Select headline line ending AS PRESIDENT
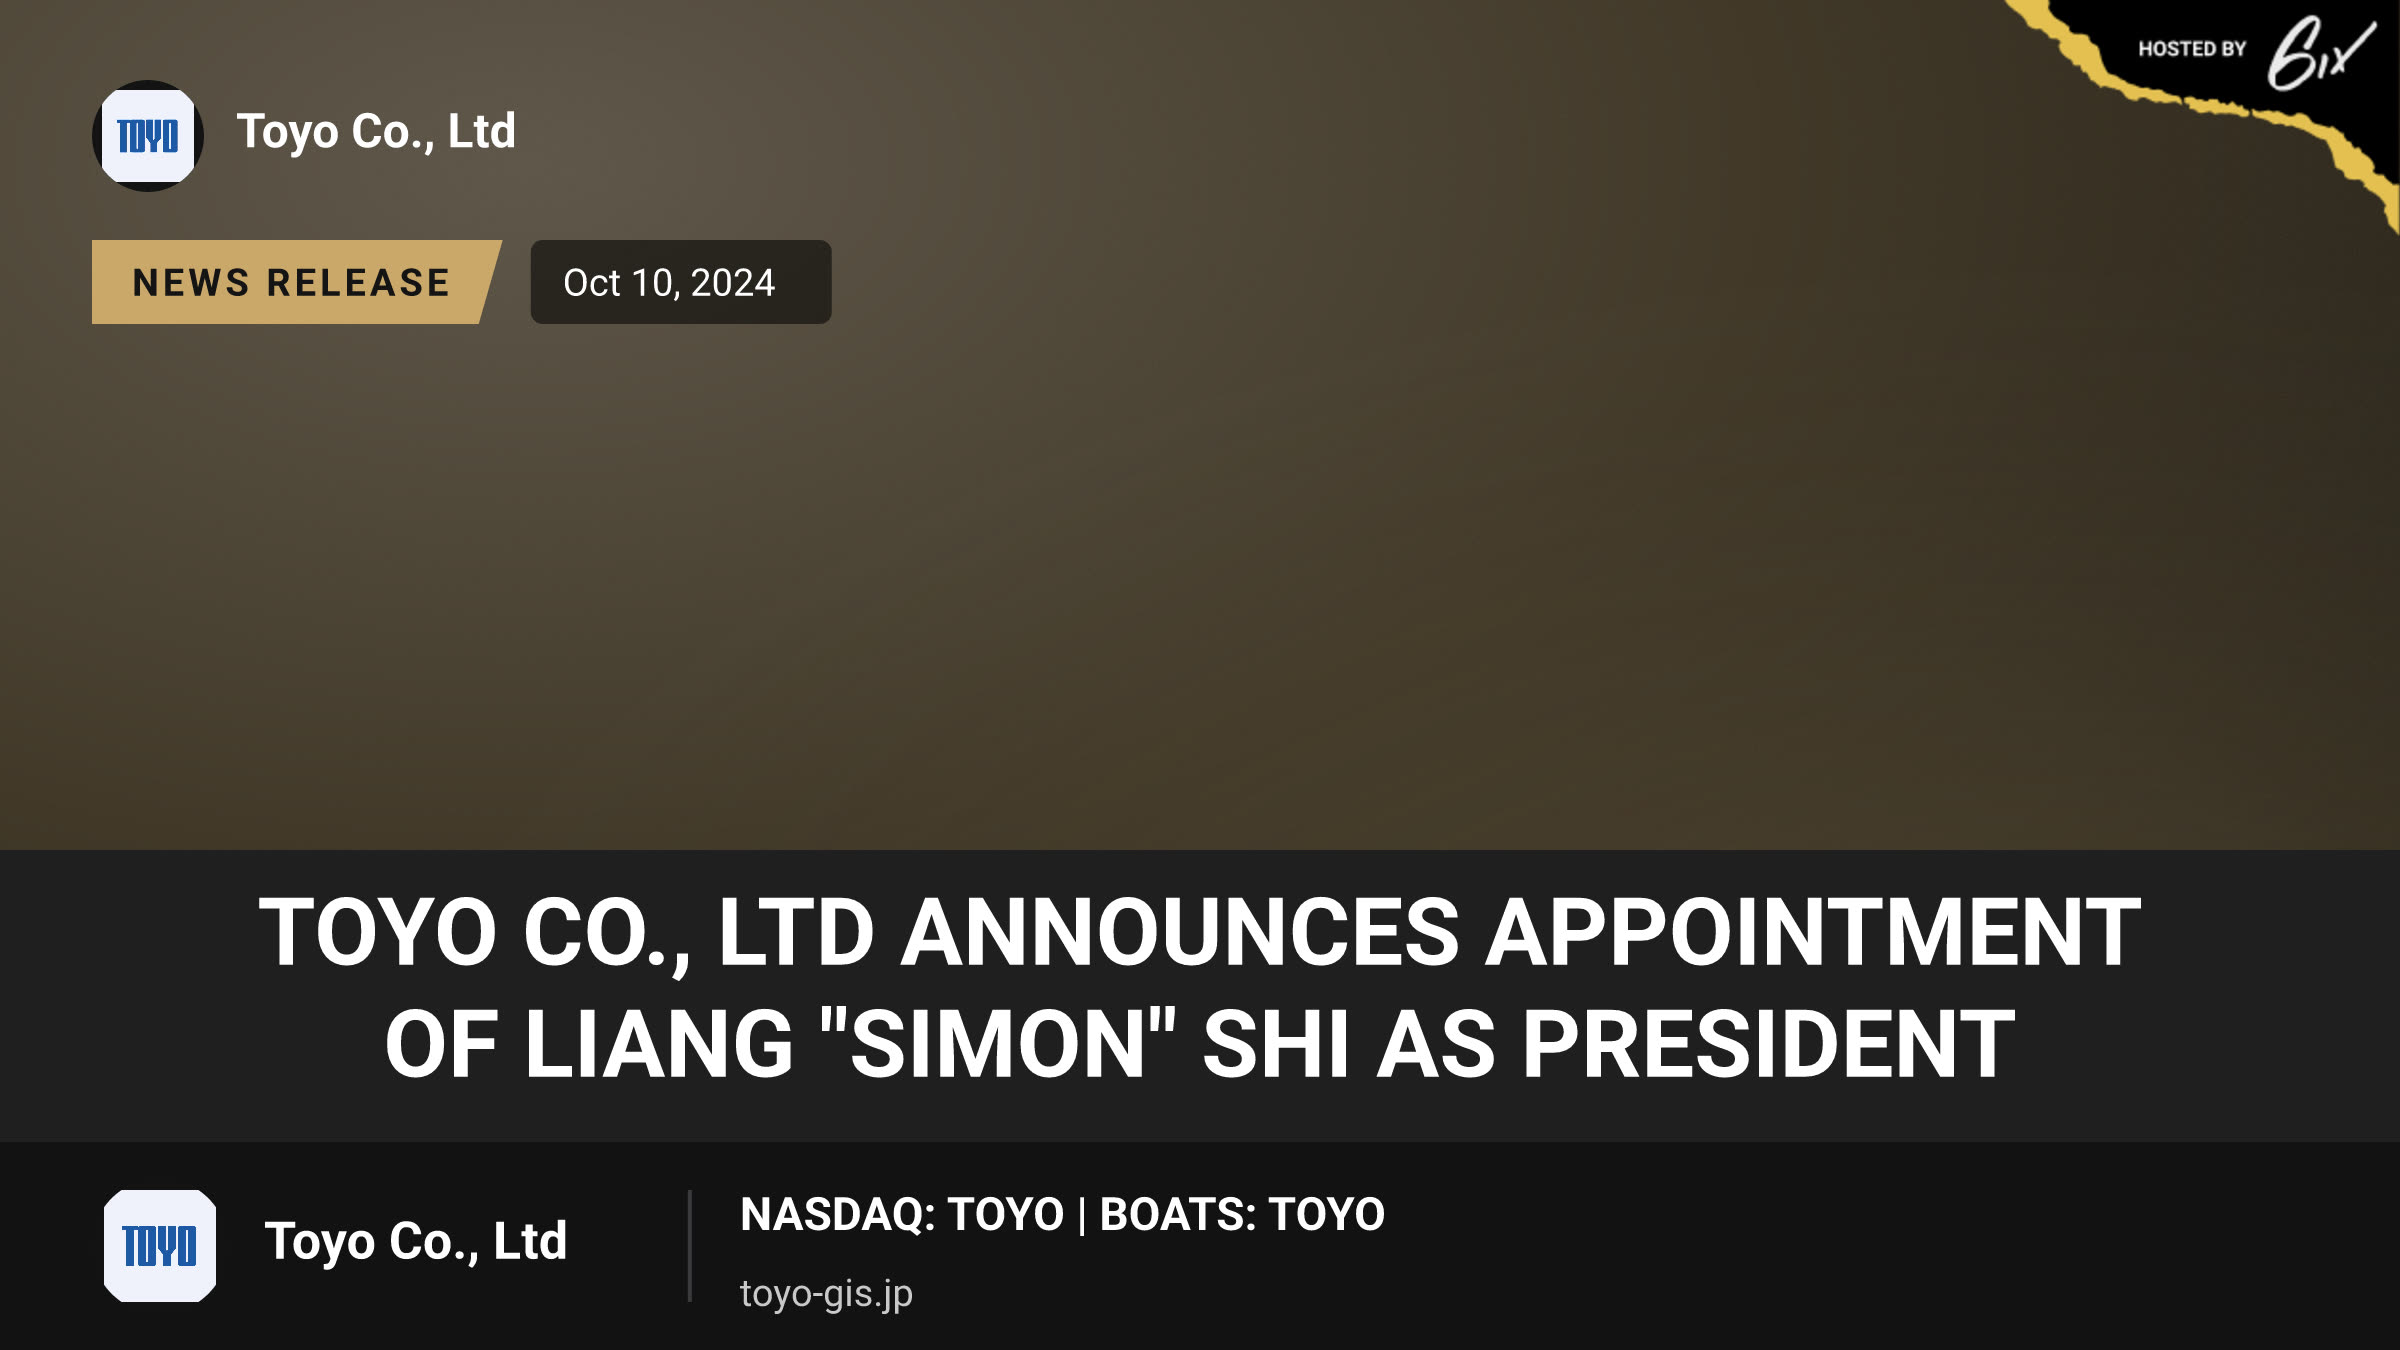This screenshot has height=1350, width=2400. pos(1200,1044)
